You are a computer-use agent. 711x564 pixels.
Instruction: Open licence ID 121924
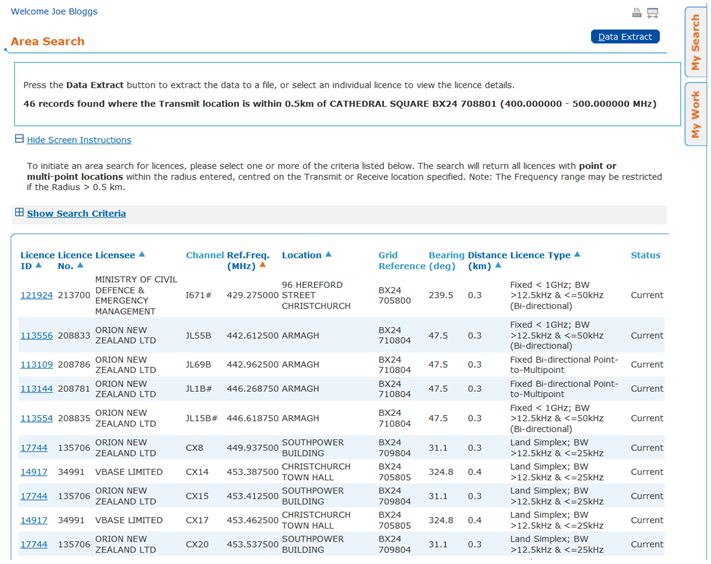click(x=36, y=296)
